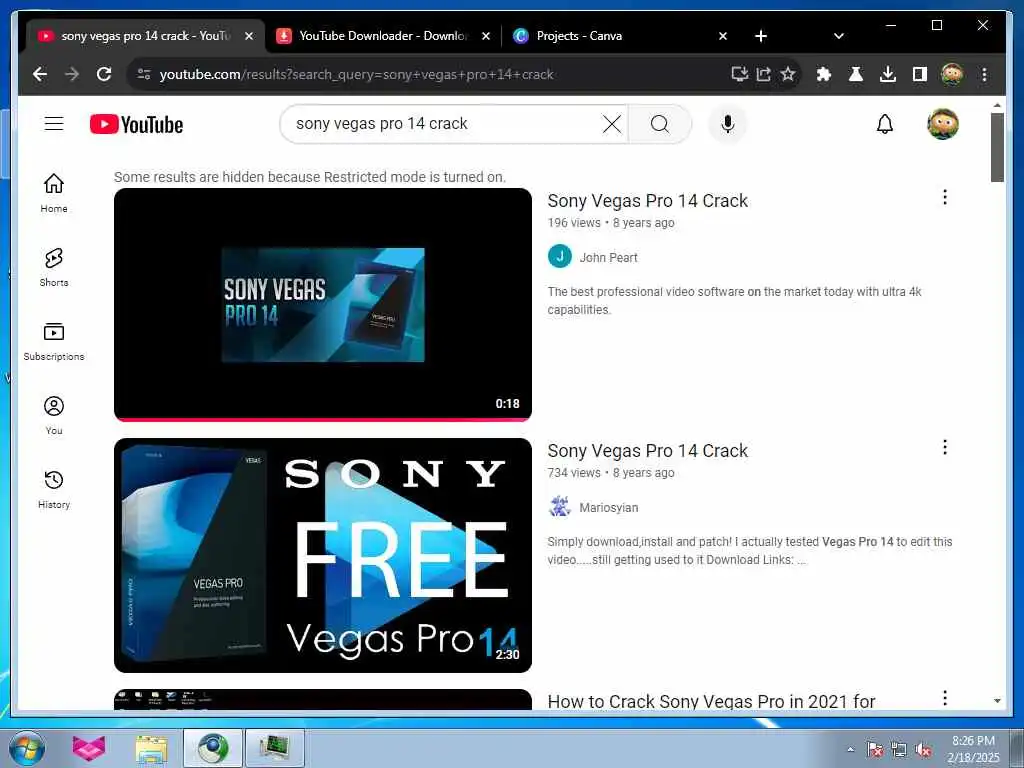Open more options for John Peart video

click(x=944, y=197)
